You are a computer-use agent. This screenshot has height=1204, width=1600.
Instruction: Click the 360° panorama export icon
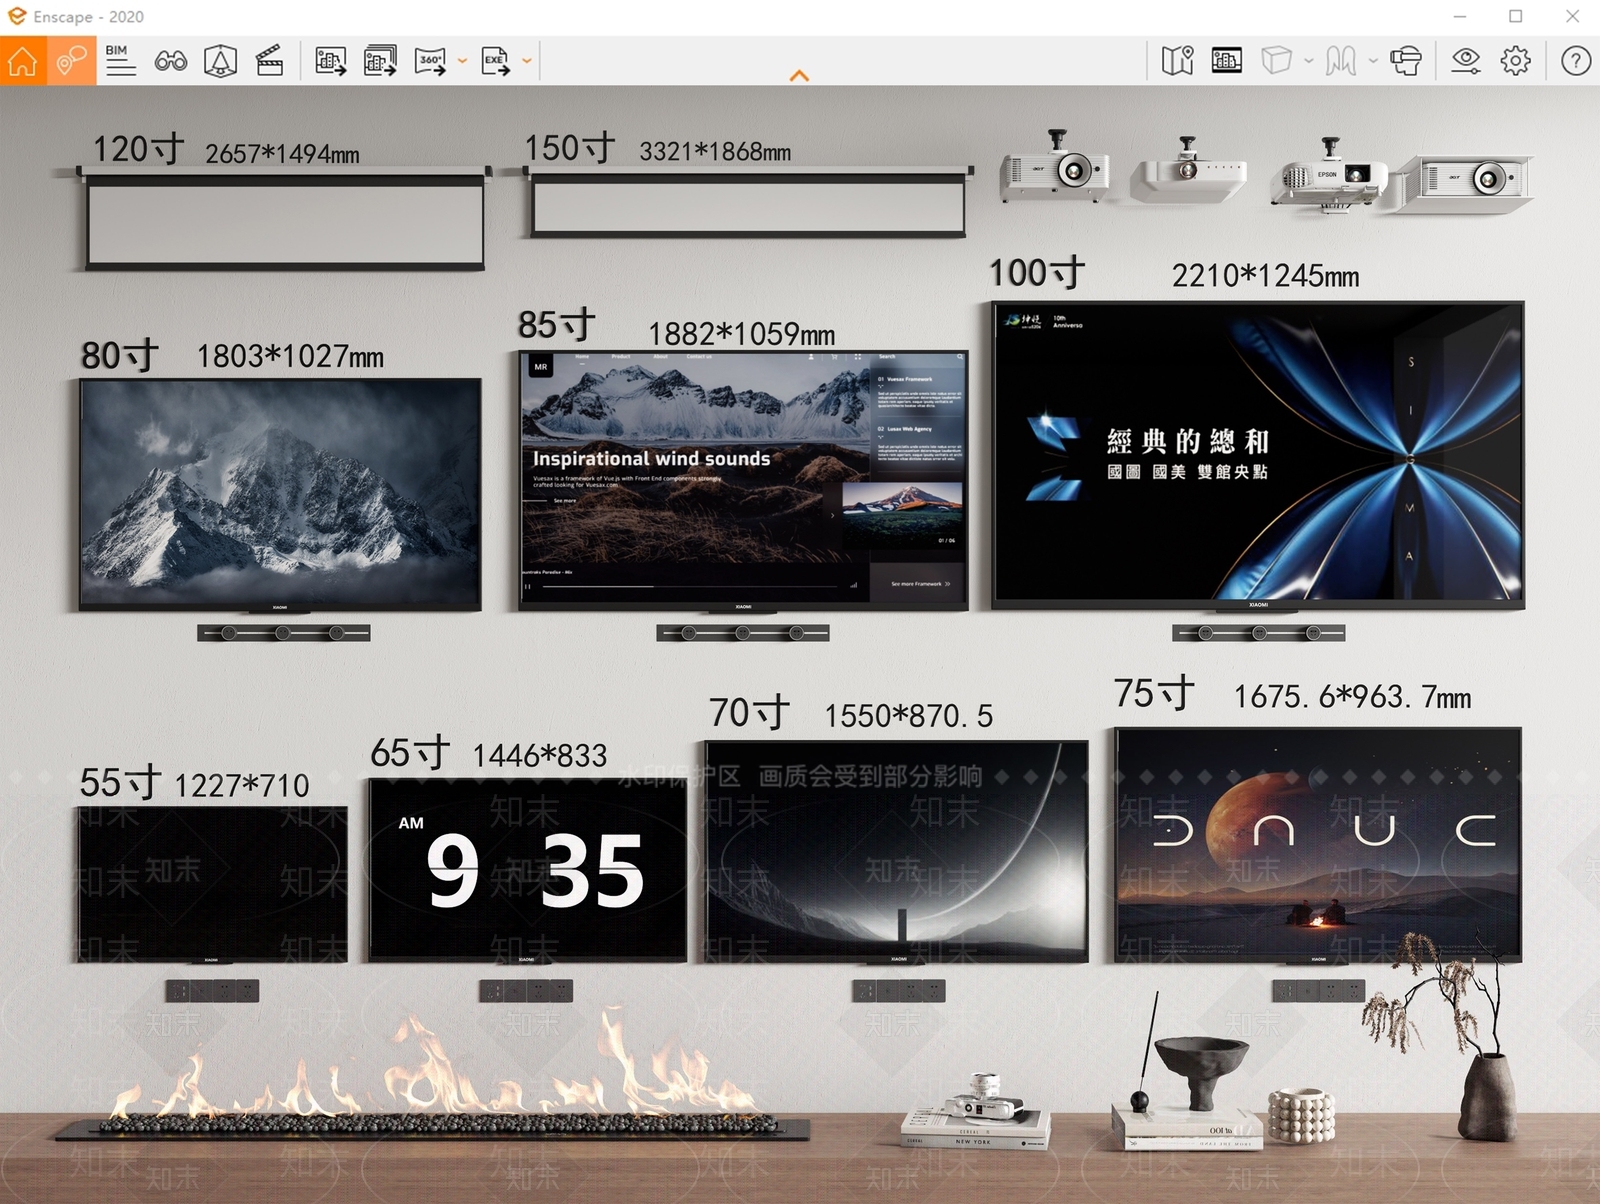tap(430, 61)
